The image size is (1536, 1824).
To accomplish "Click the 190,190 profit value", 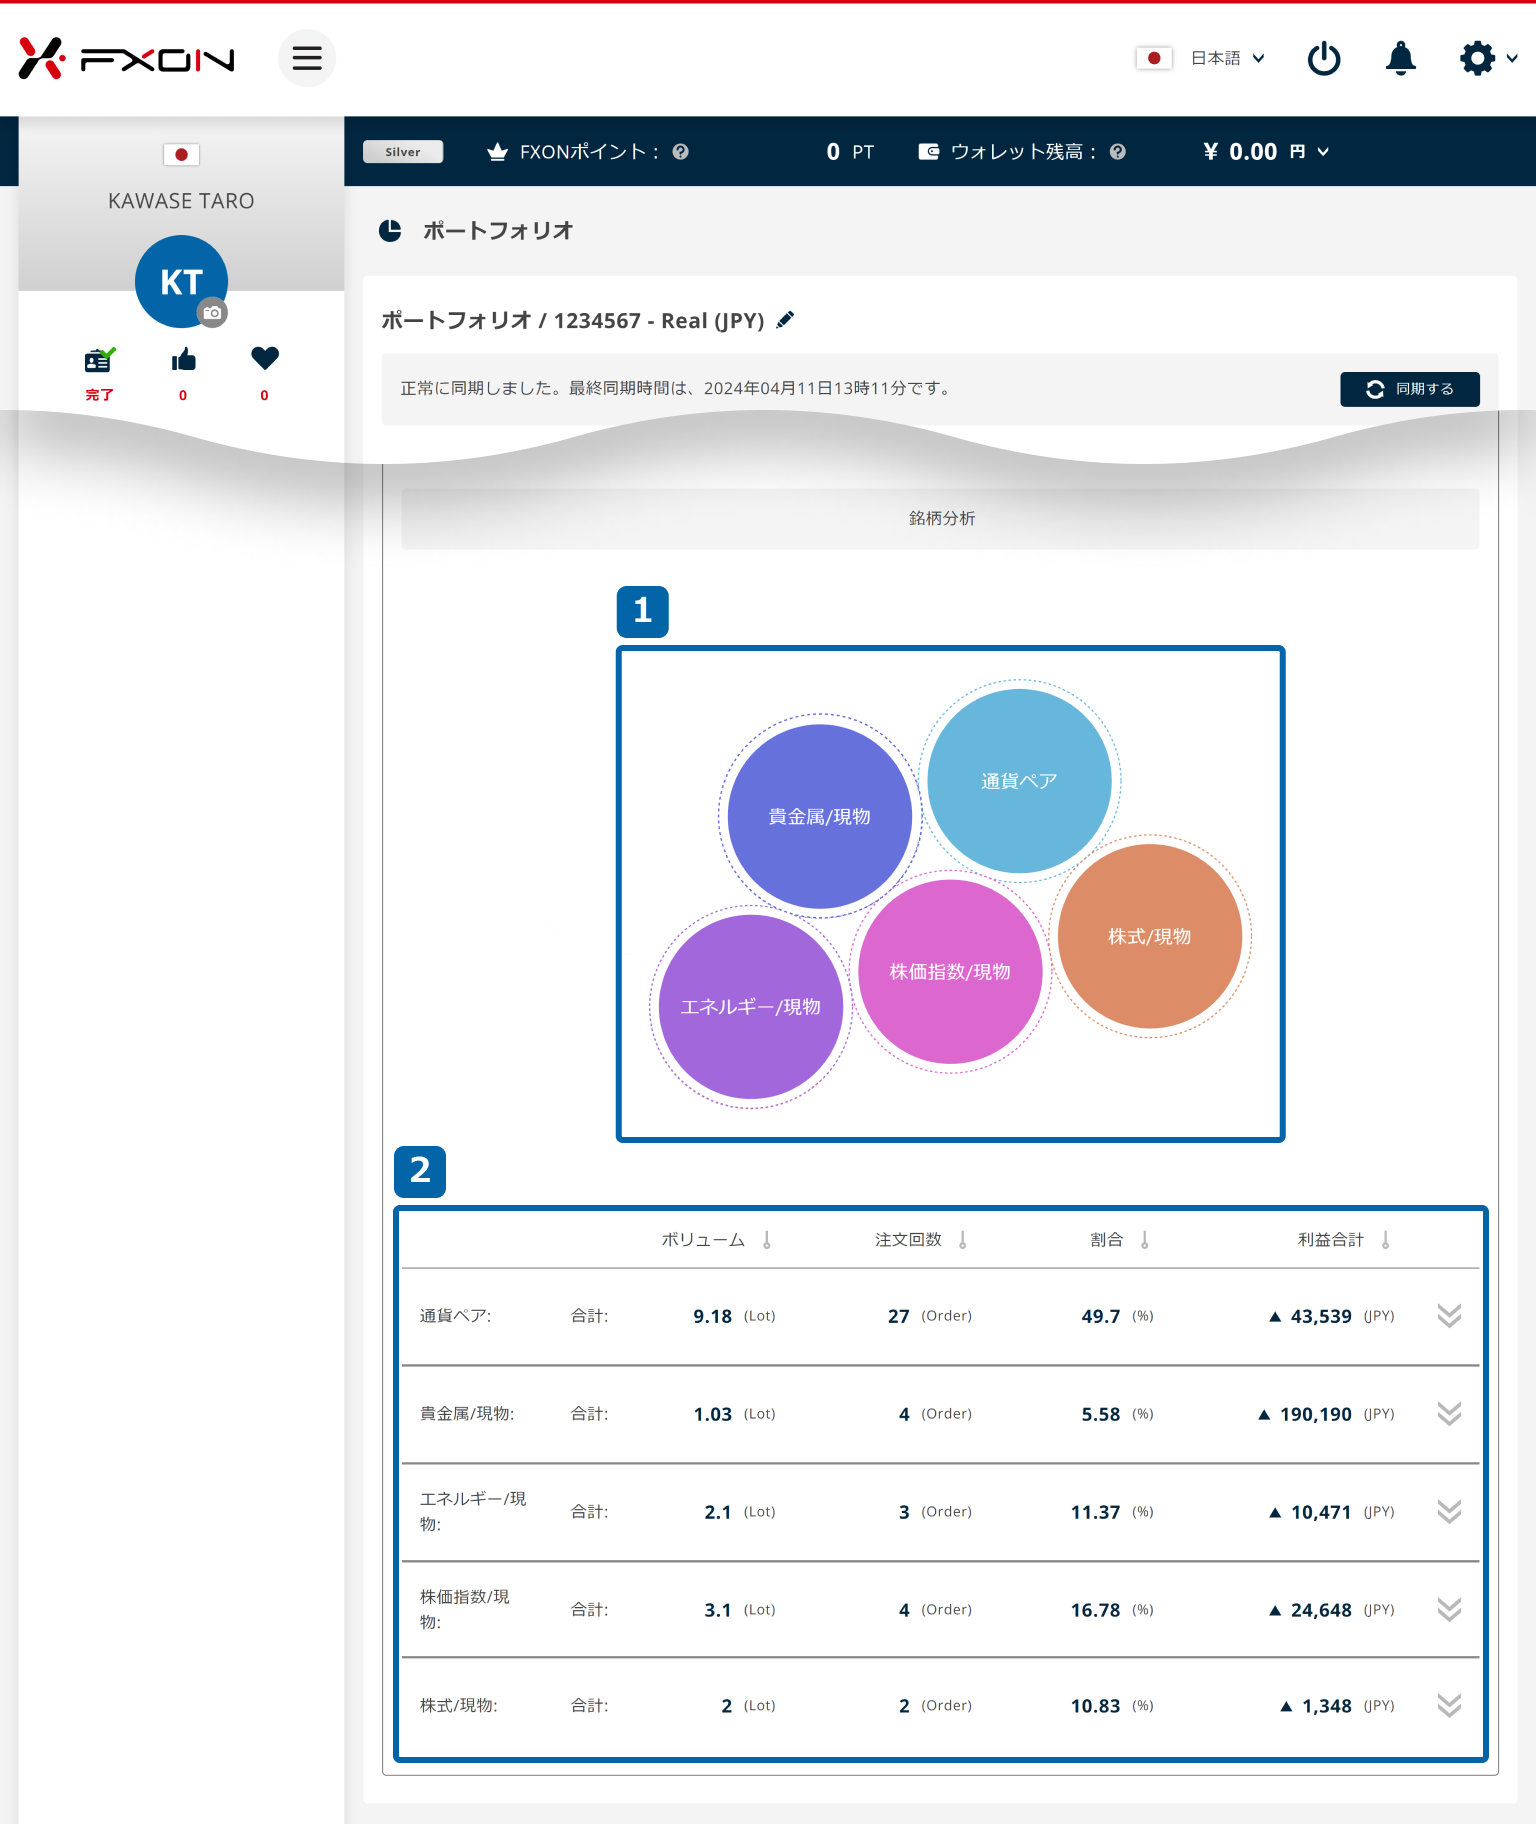I will click(x=1315, y=1414).
